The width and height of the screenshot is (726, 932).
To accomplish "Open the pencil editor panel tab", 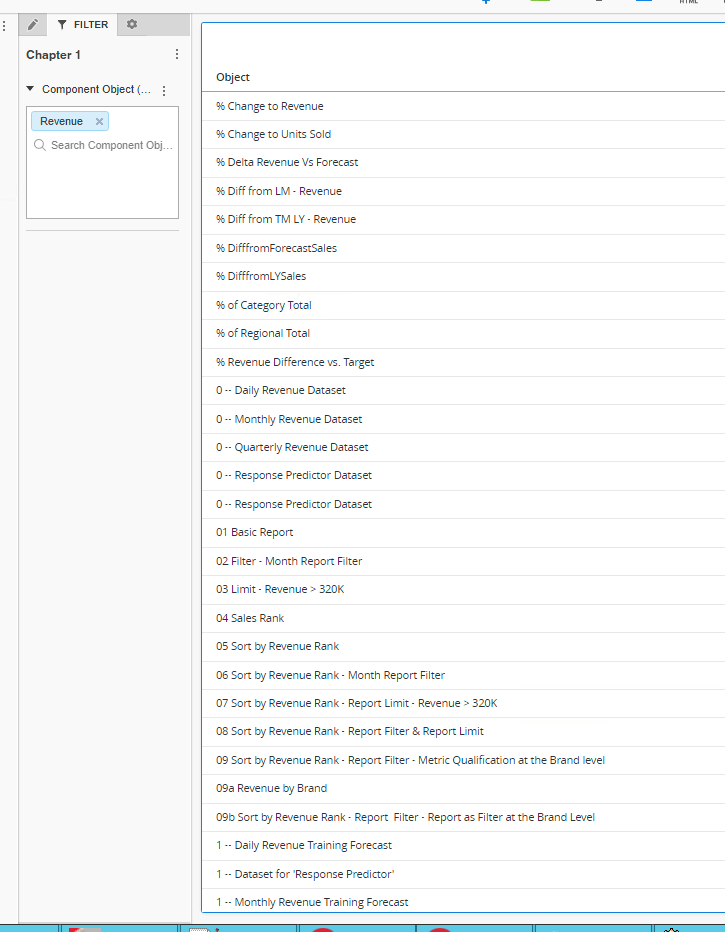I will 33,25.
